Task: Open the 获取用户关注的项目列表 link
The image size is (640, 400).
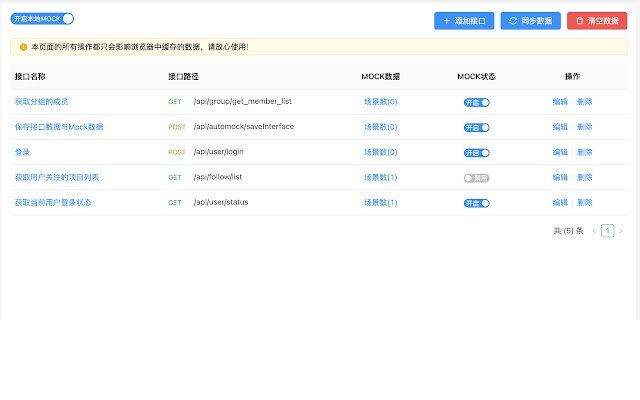Action: click(x=57, y=178)
